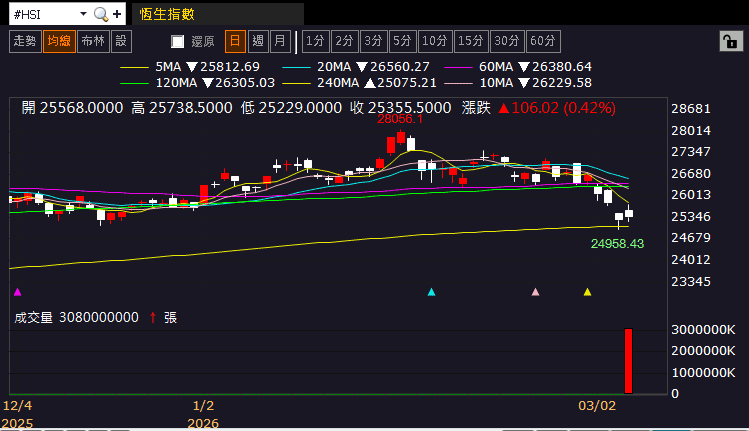Click the 60MA value 26380.64
Screen dimensions: 749x431
coord(562,67)
